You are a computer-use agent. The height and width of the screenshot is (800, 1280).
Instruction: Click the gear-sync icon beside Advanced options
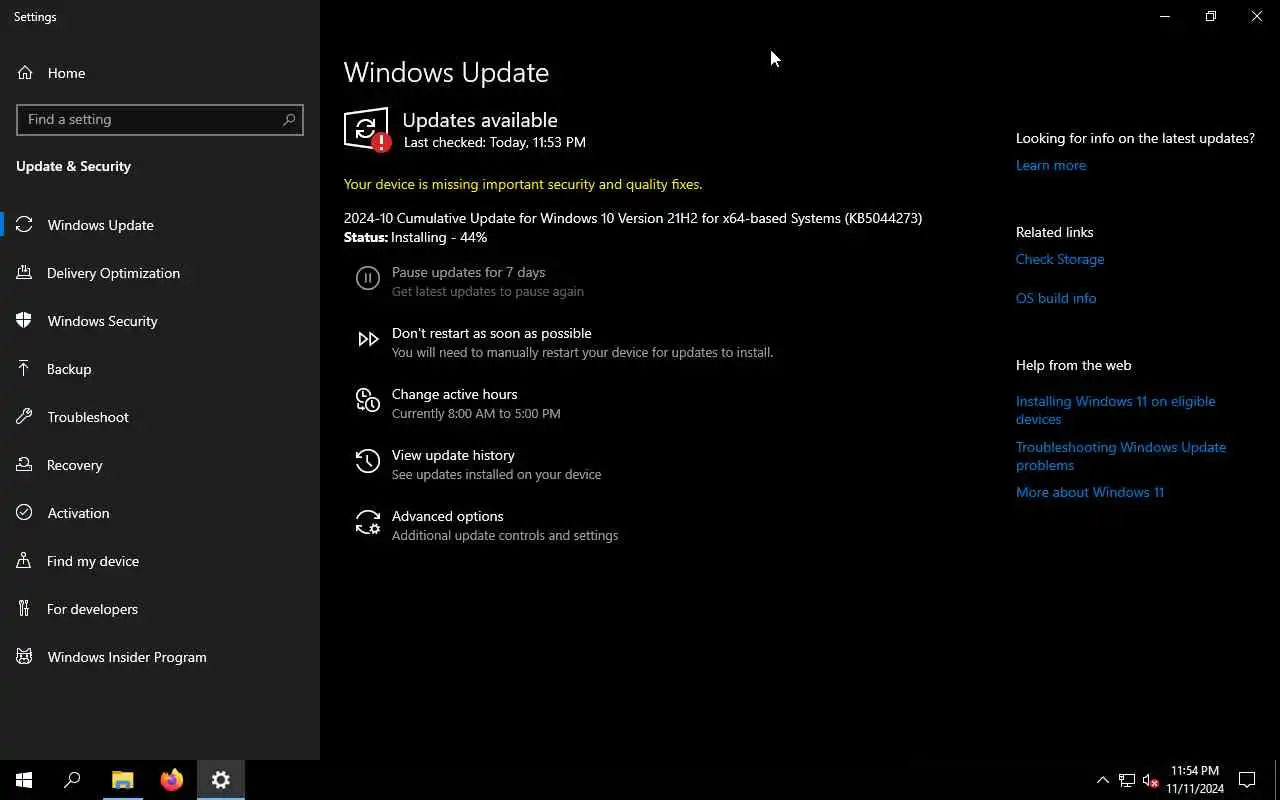point(368,523)
